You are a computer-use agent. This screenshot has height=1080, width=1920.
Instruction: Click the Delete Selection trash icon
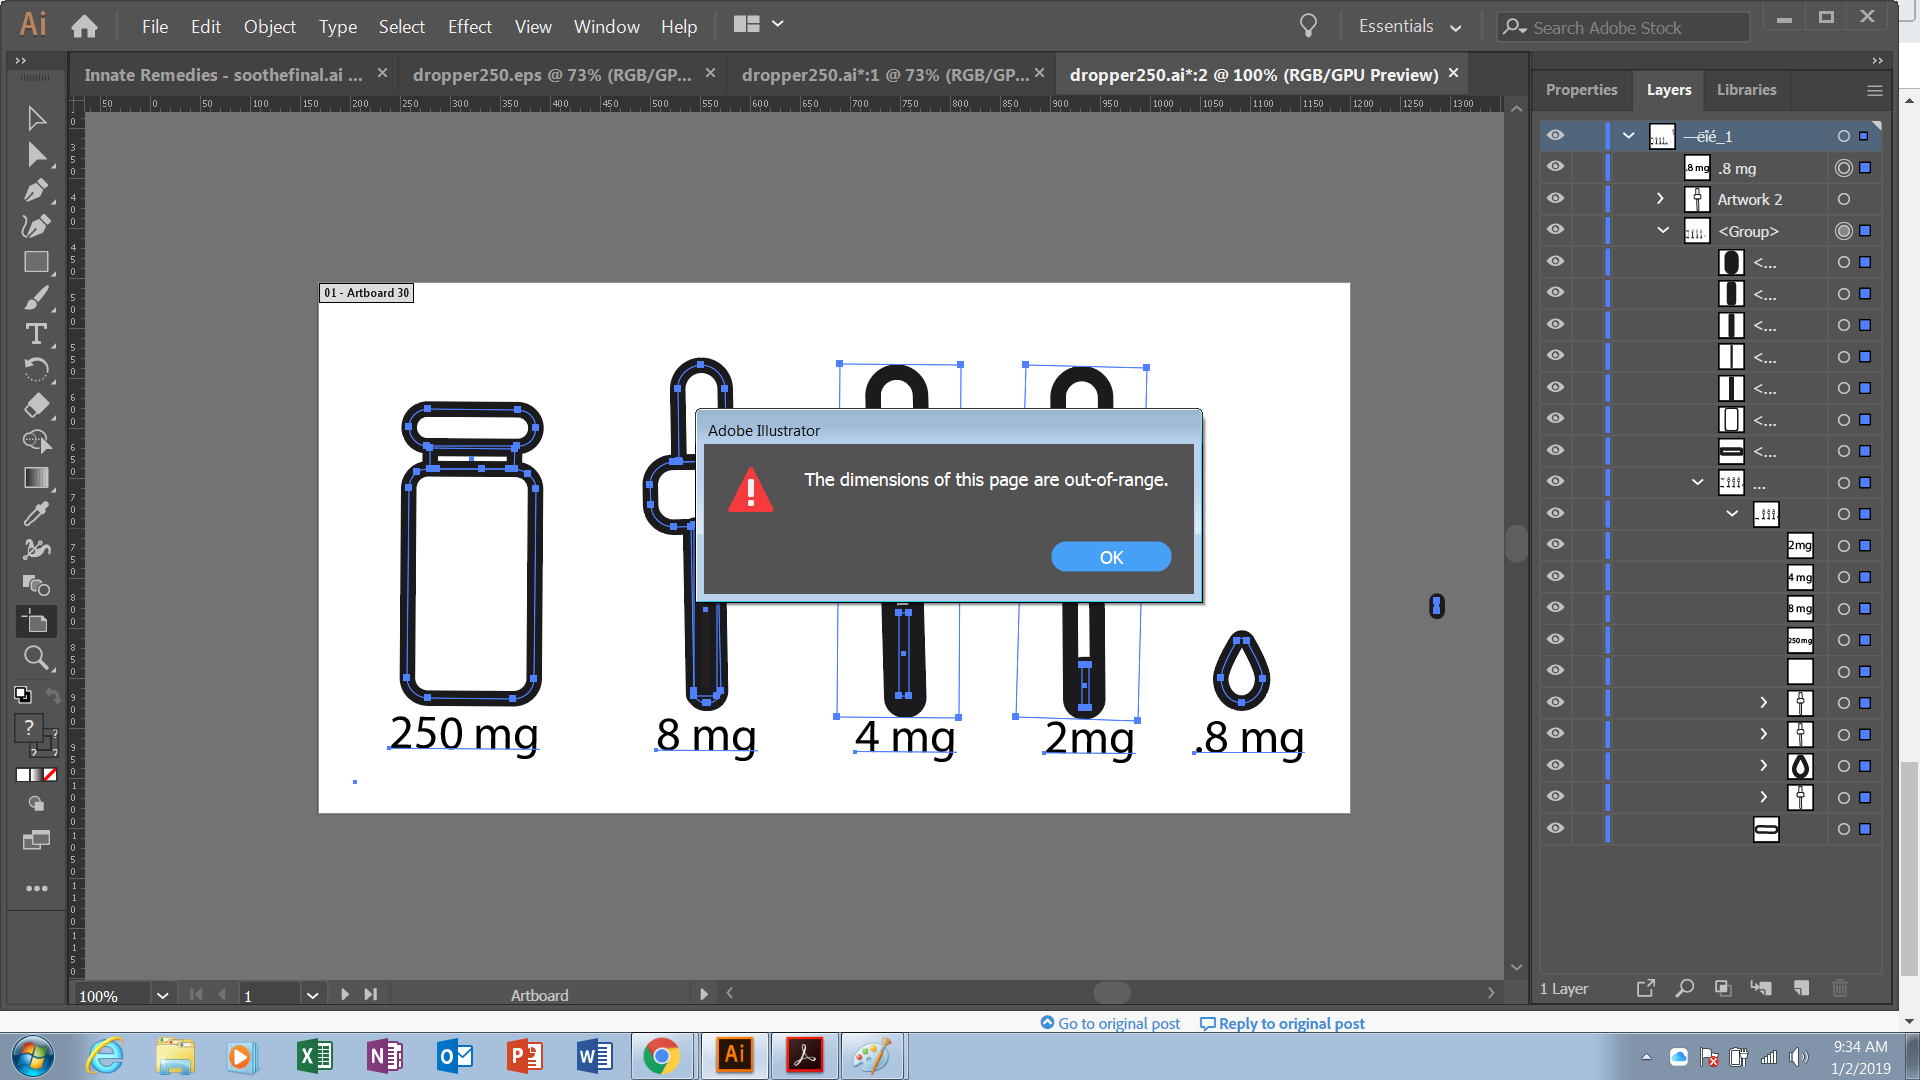[x=1839, y=988]
